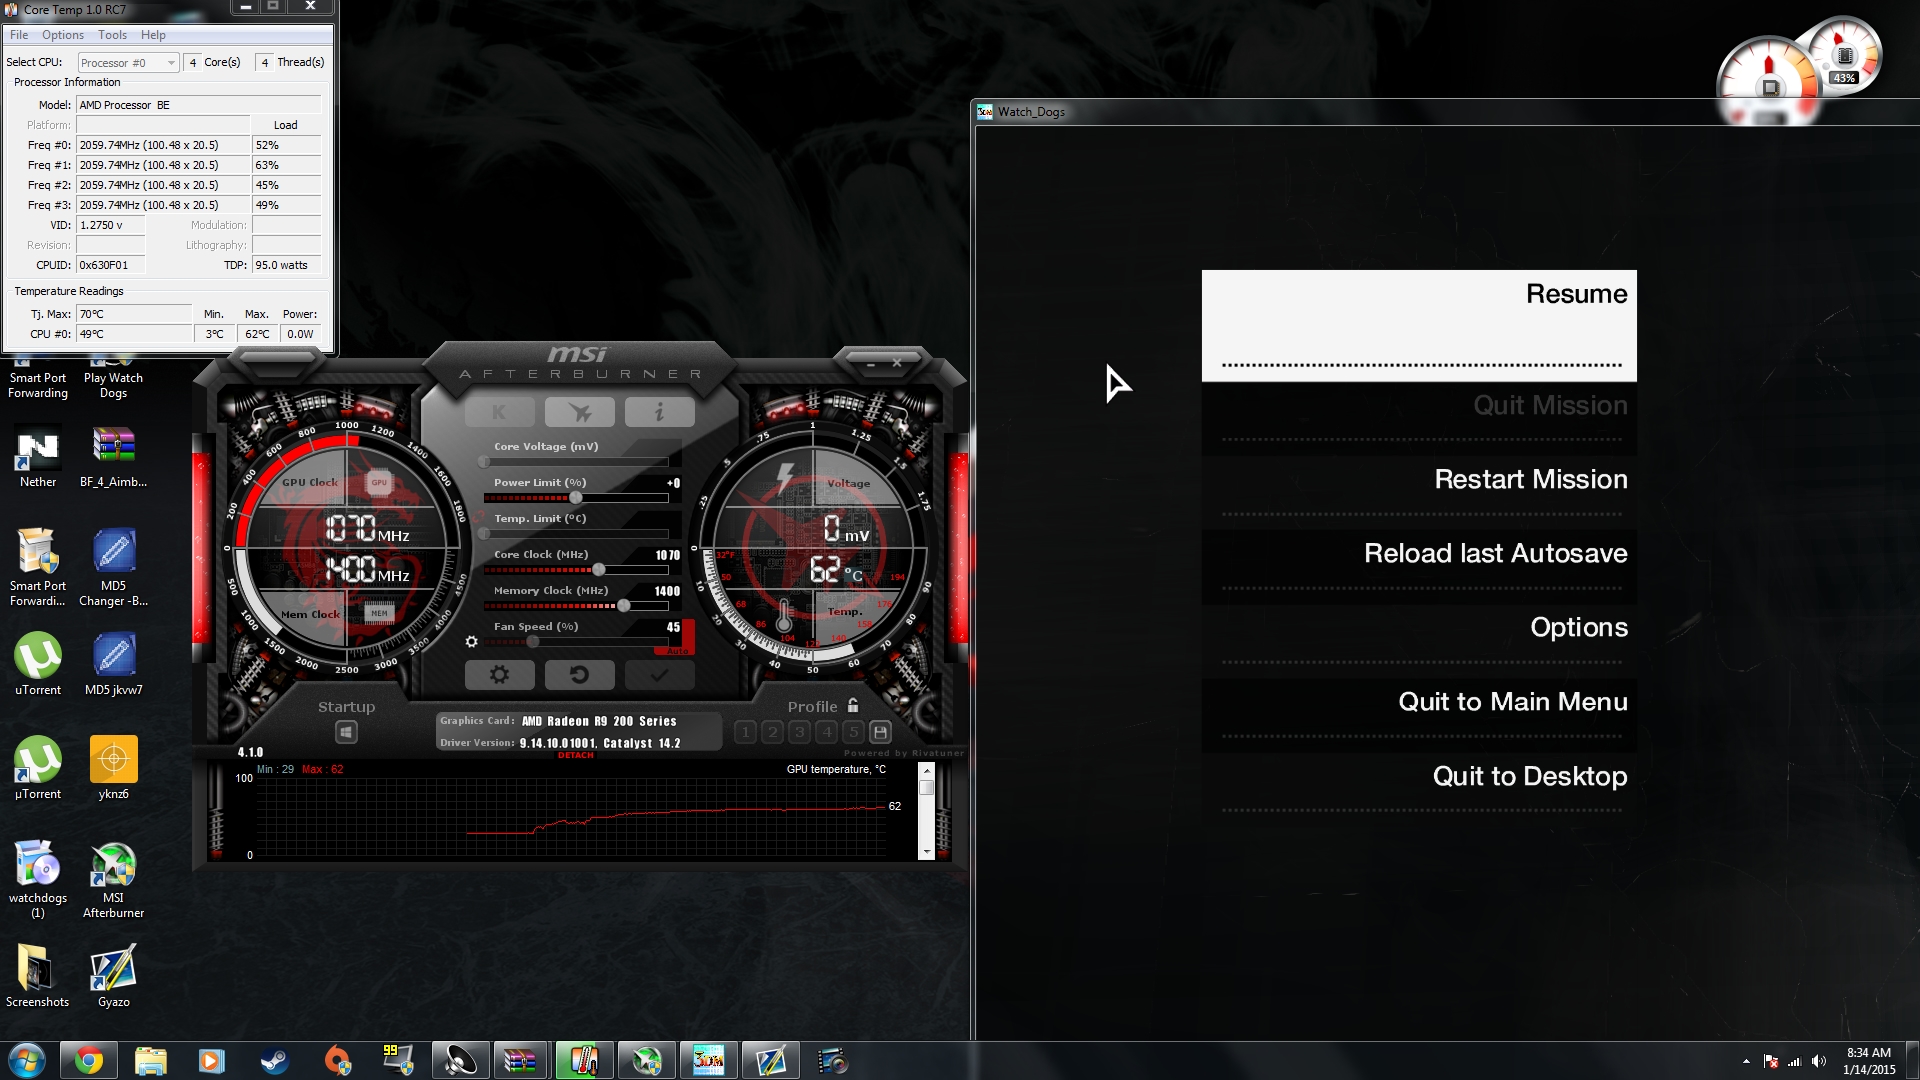The image size is (1920, 1080).
Task: Toggle Apply at Windows Startup button
Action: tap(346, 732)
